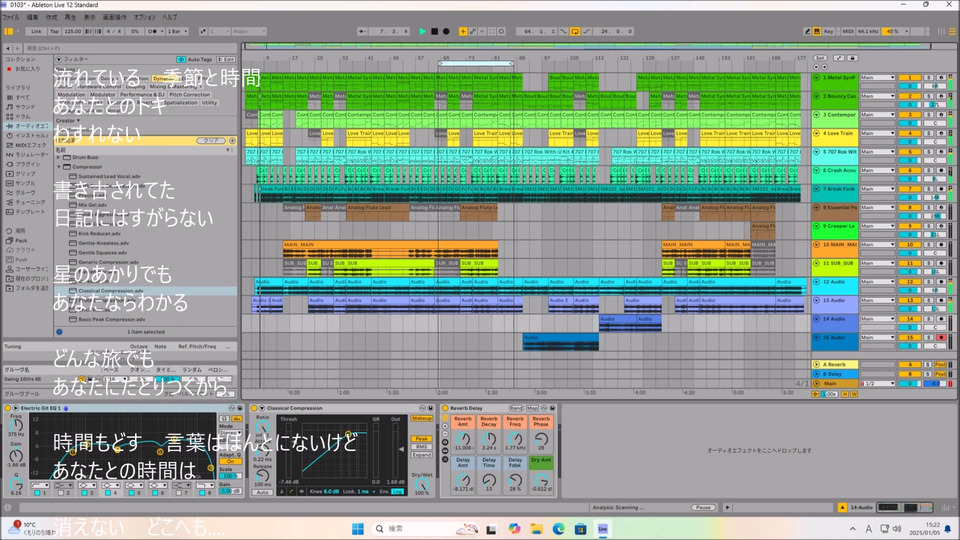Toggle the computer MIDI keyboard icon
The height and width of the screenshot is (540, 960).
click(817, 31)
